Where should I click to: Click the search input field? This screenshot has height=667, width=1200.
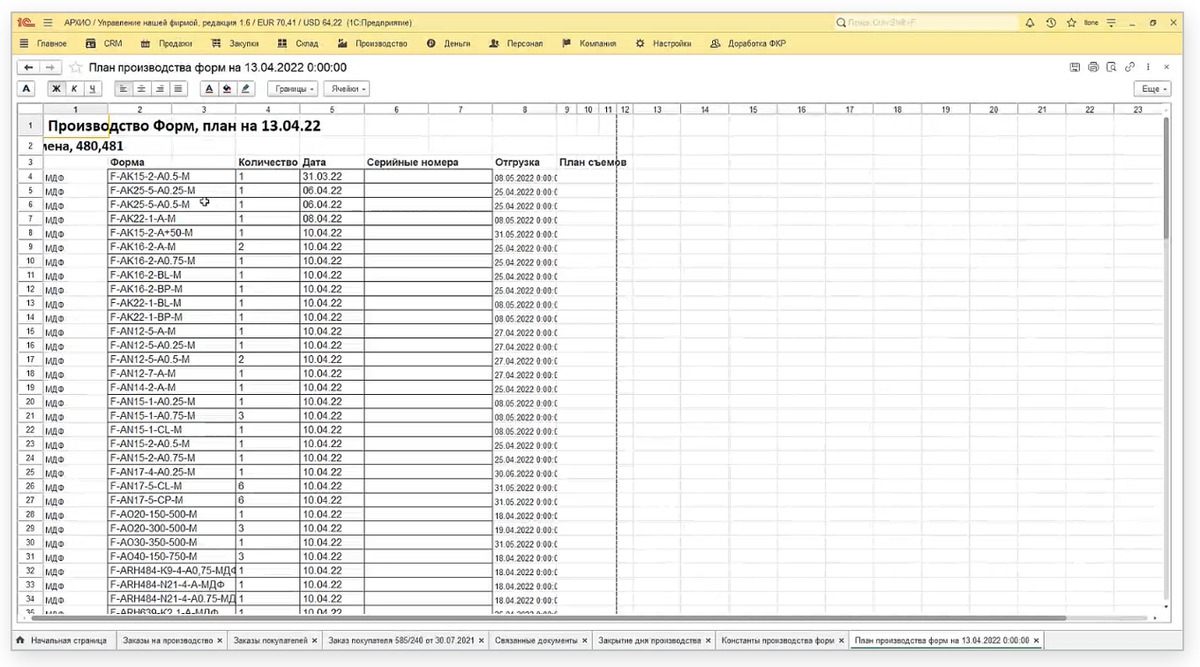(920, 22)
